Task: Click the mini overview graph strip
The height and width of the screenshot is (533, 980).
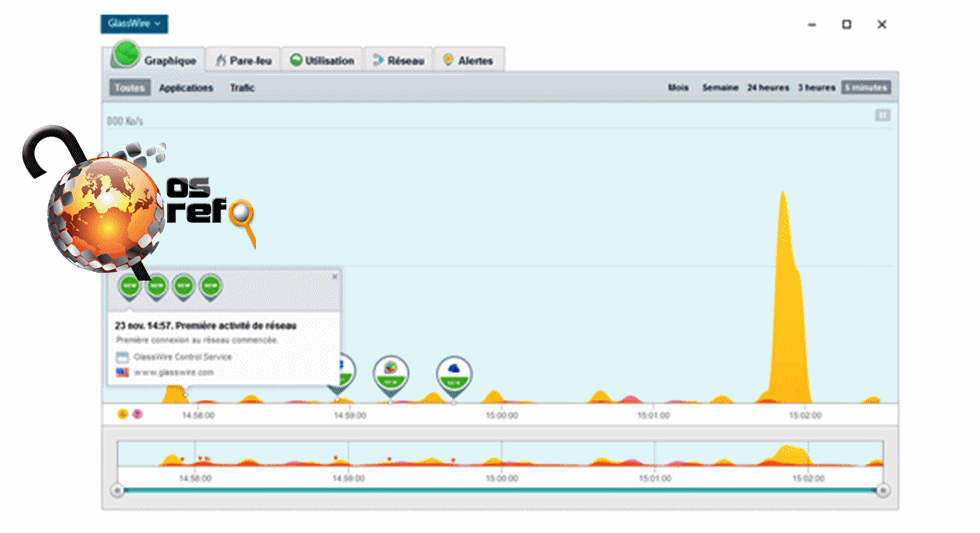Action: [500, 454]
